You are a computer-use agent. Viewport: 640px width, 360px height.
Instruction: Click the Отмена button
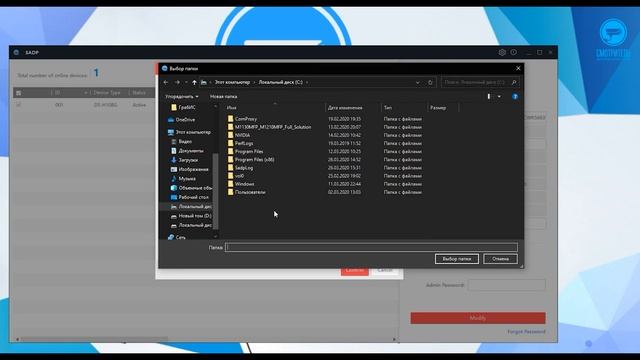(x=500, y=259)
